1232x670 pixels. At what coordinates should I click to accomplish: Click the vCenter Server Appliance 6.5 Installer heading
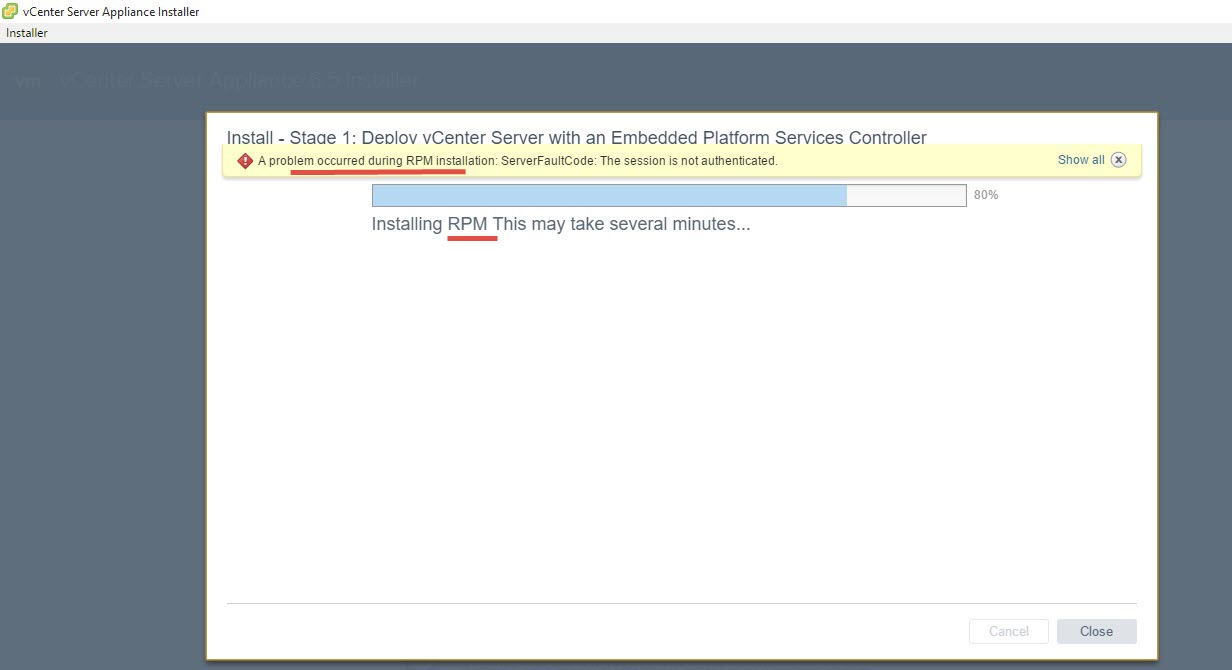click(237, 79)
